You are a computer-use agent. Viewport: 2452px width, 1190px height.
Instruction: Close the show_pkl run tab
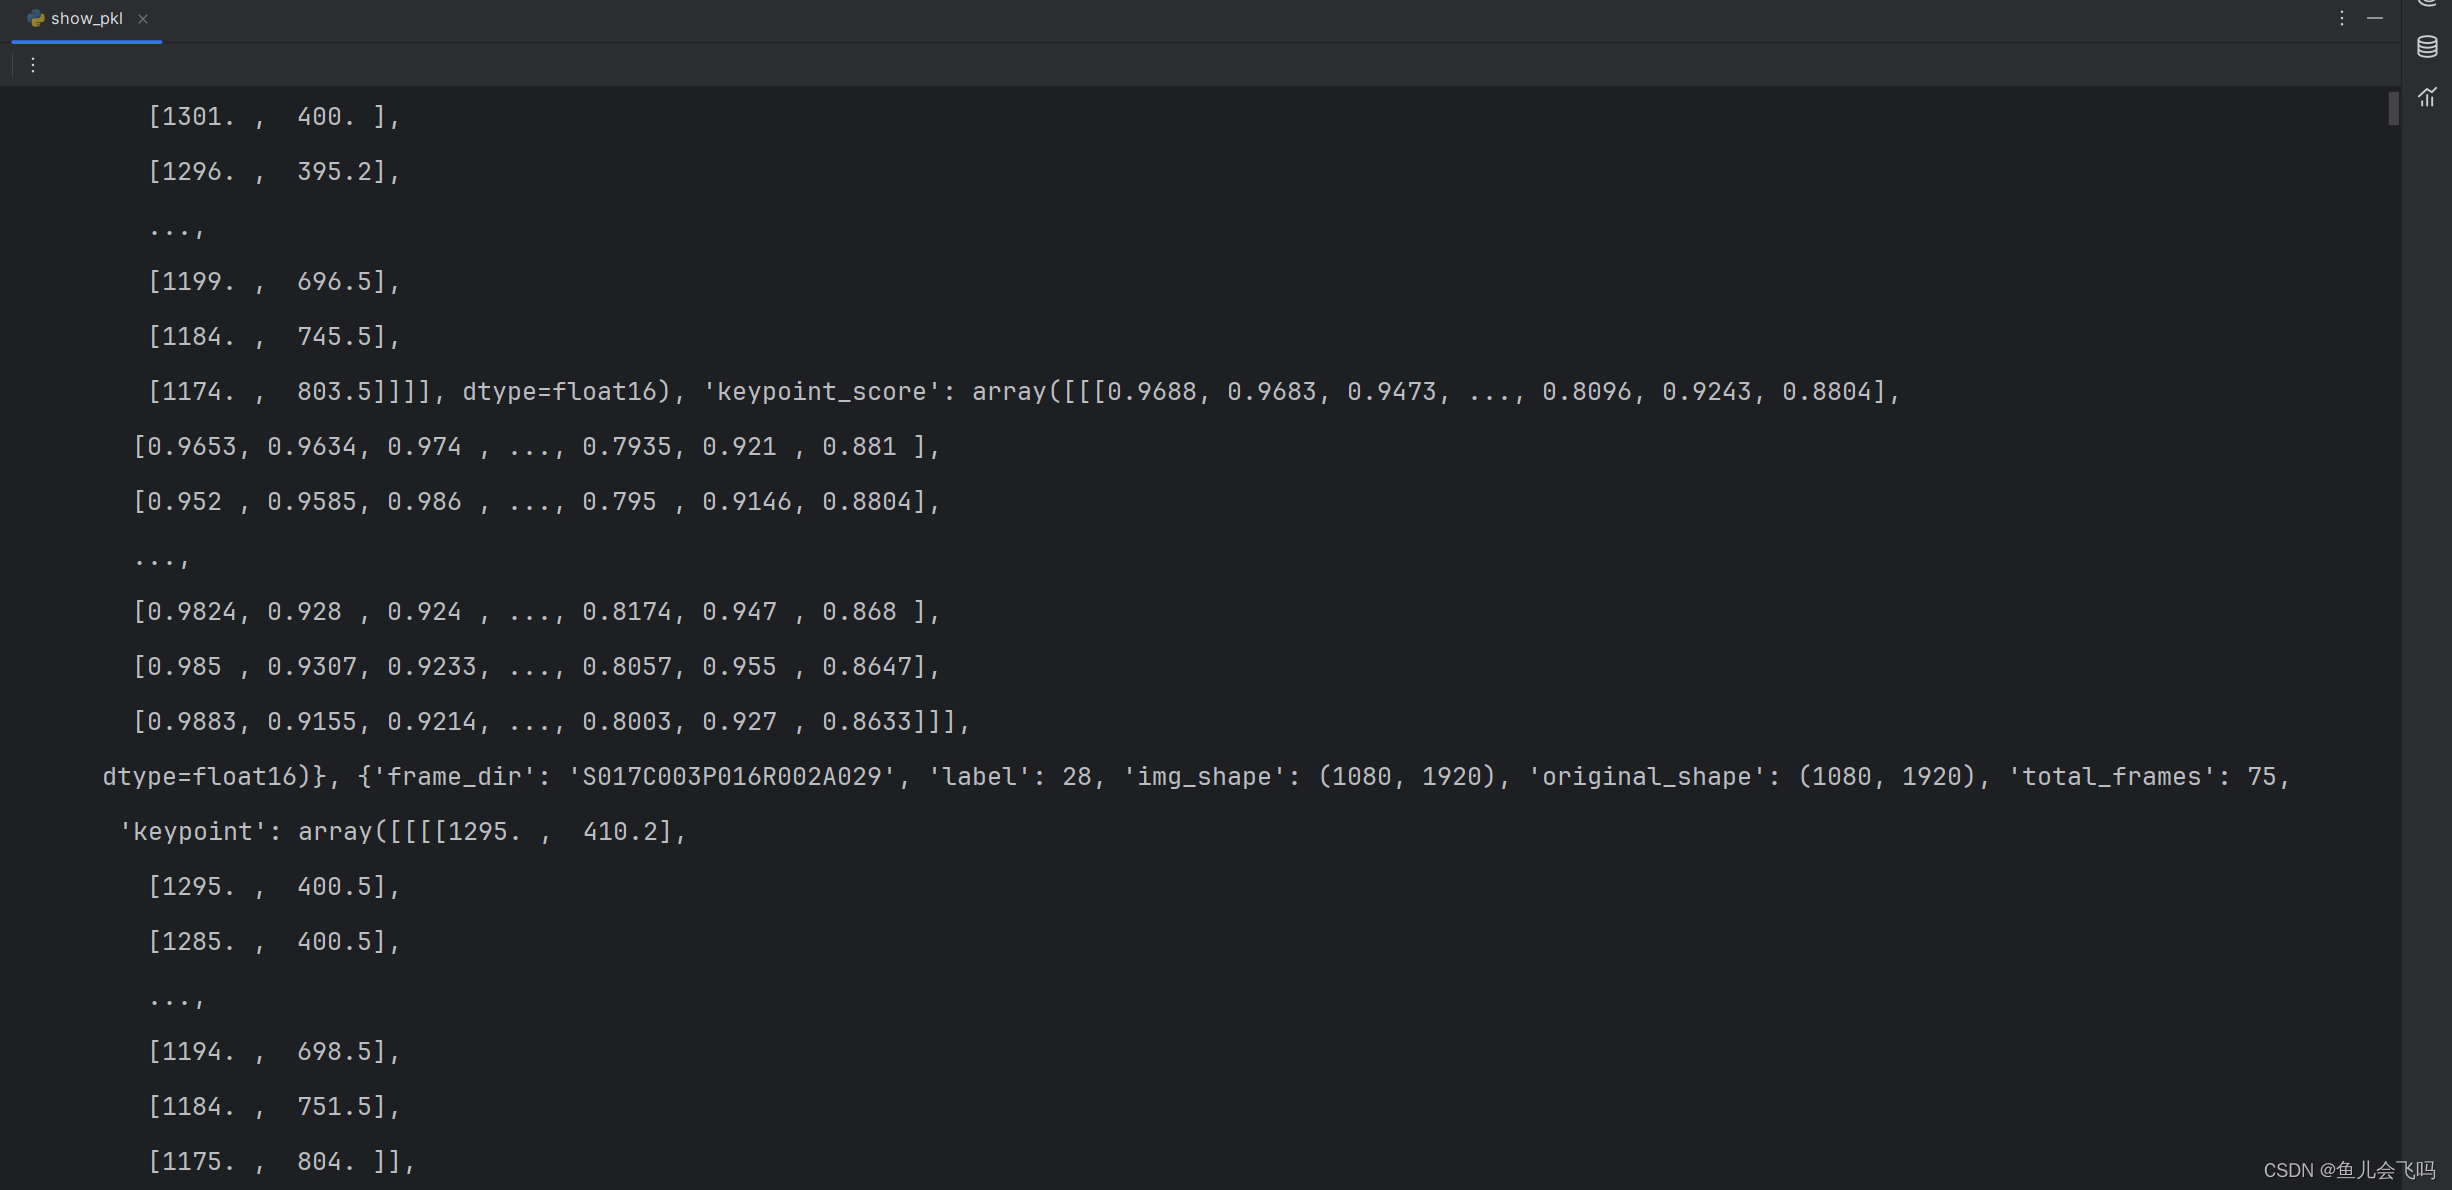coord(143,19)
